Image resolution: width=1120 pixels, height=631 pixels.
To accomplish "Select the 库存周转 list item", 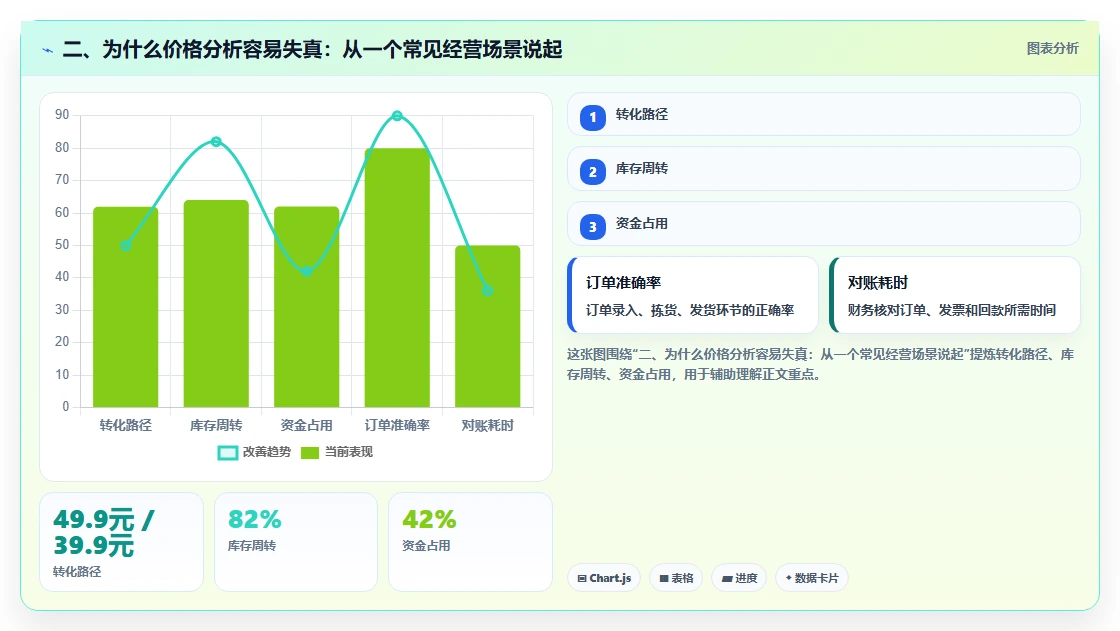I will (824, 169).
